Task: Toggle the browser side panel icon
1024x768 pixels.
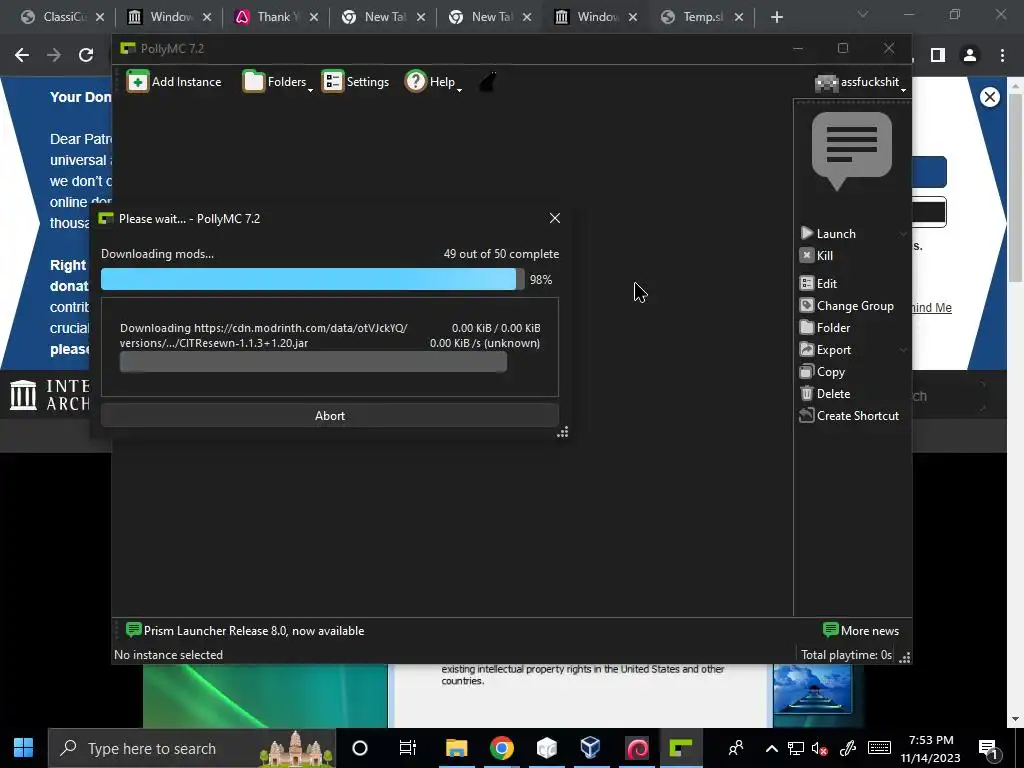Action: click(x=938, y=56)
